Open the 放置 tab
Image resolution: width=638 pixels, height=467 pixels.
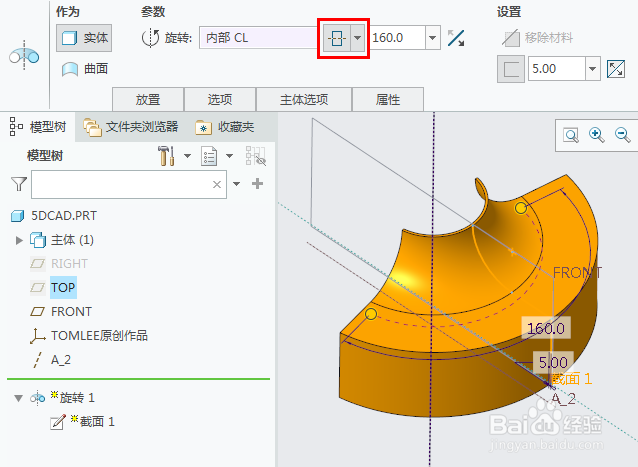click(x=148, y=99)
